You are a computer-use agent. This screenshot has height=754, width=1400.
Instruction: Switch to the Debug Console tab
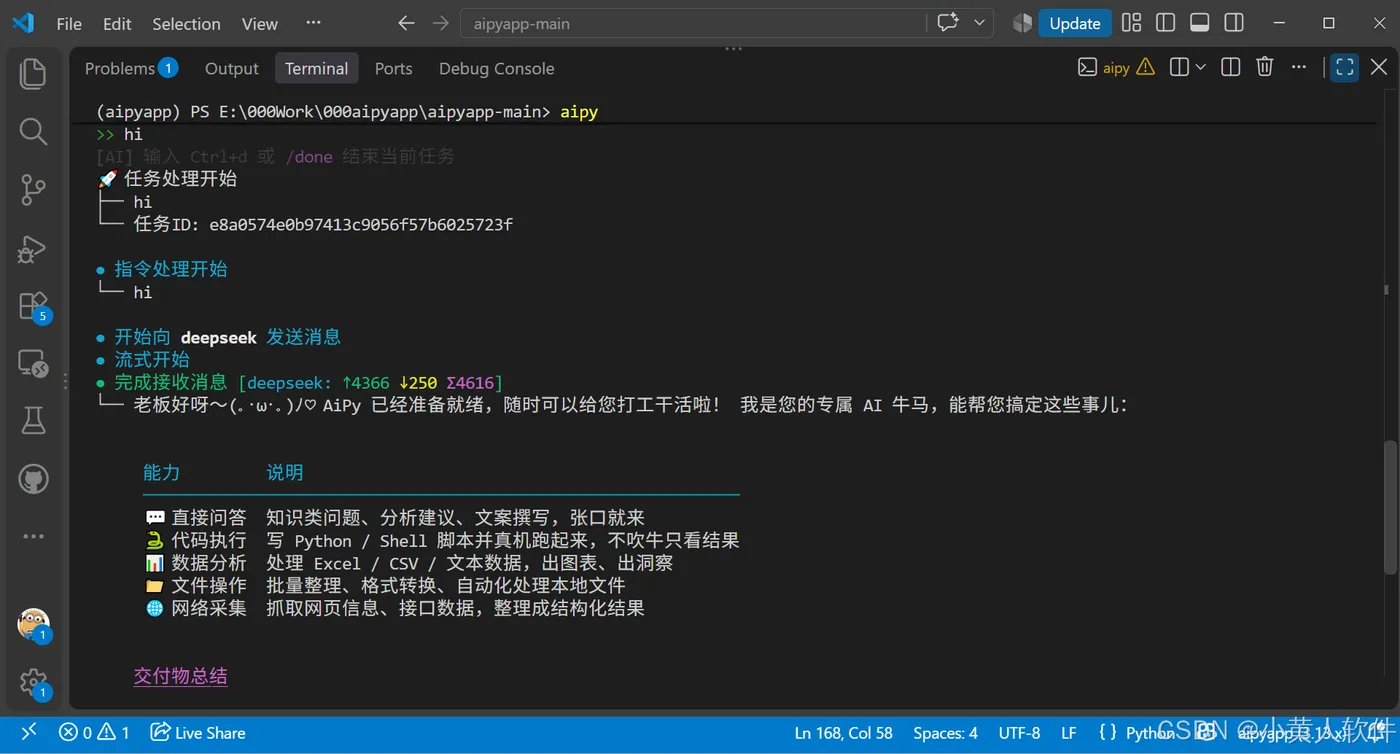(496, 68)
